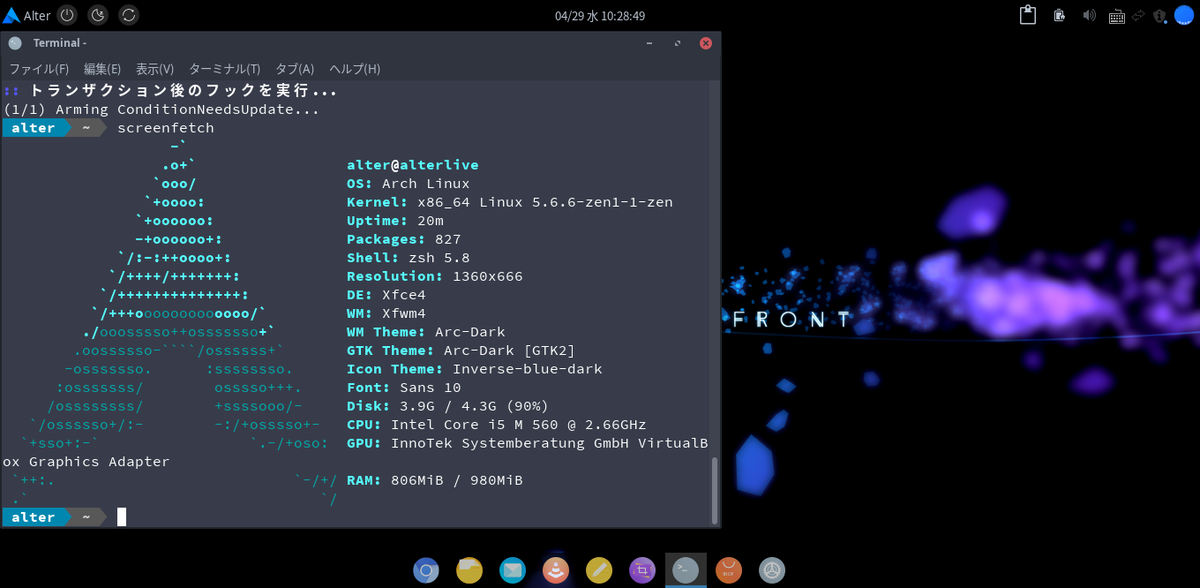Click the 'GTK Theme: Arc-Dark [GTK2]' line
This screenshot has width=1200, height=588.
point(461,350)
